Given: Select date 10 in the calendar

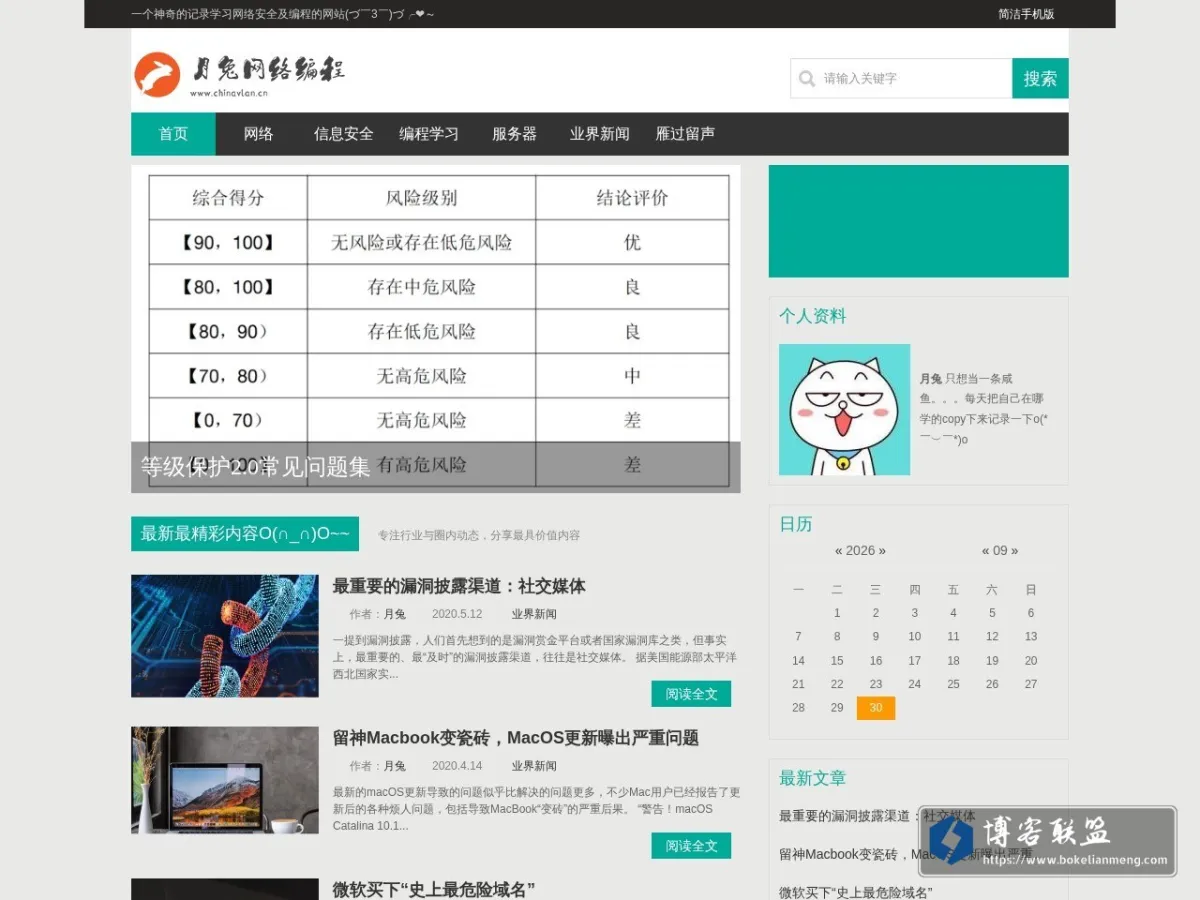Looking at the screenshot, I should point(914,637).
